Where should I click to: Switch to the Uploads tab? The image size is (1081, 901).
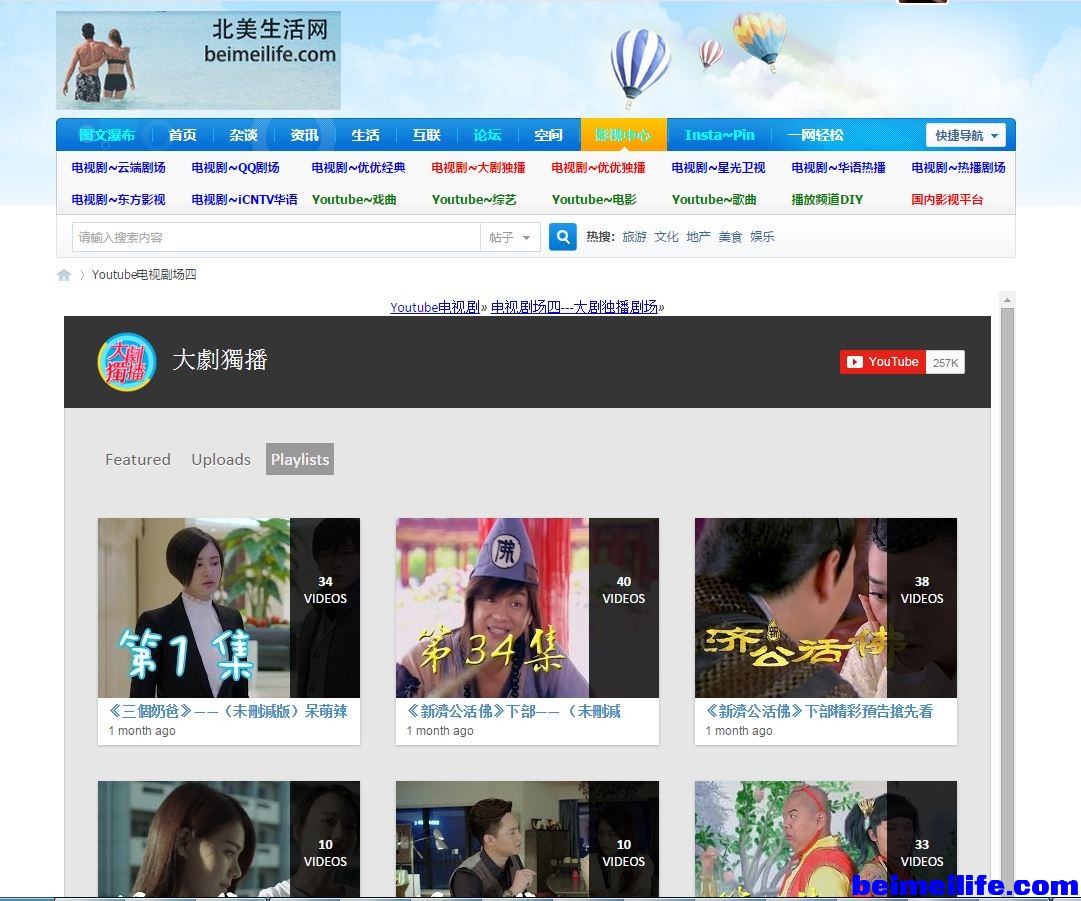tap(221, 460)
